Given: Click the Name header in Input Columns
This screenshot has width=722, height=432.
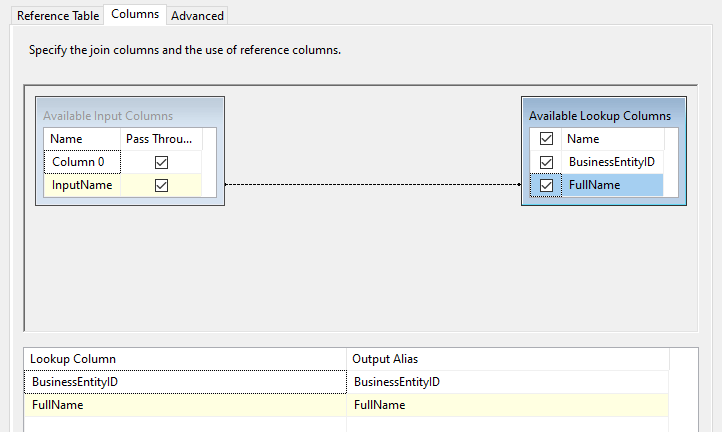Looking at the screenshot, I should point(82,139).
